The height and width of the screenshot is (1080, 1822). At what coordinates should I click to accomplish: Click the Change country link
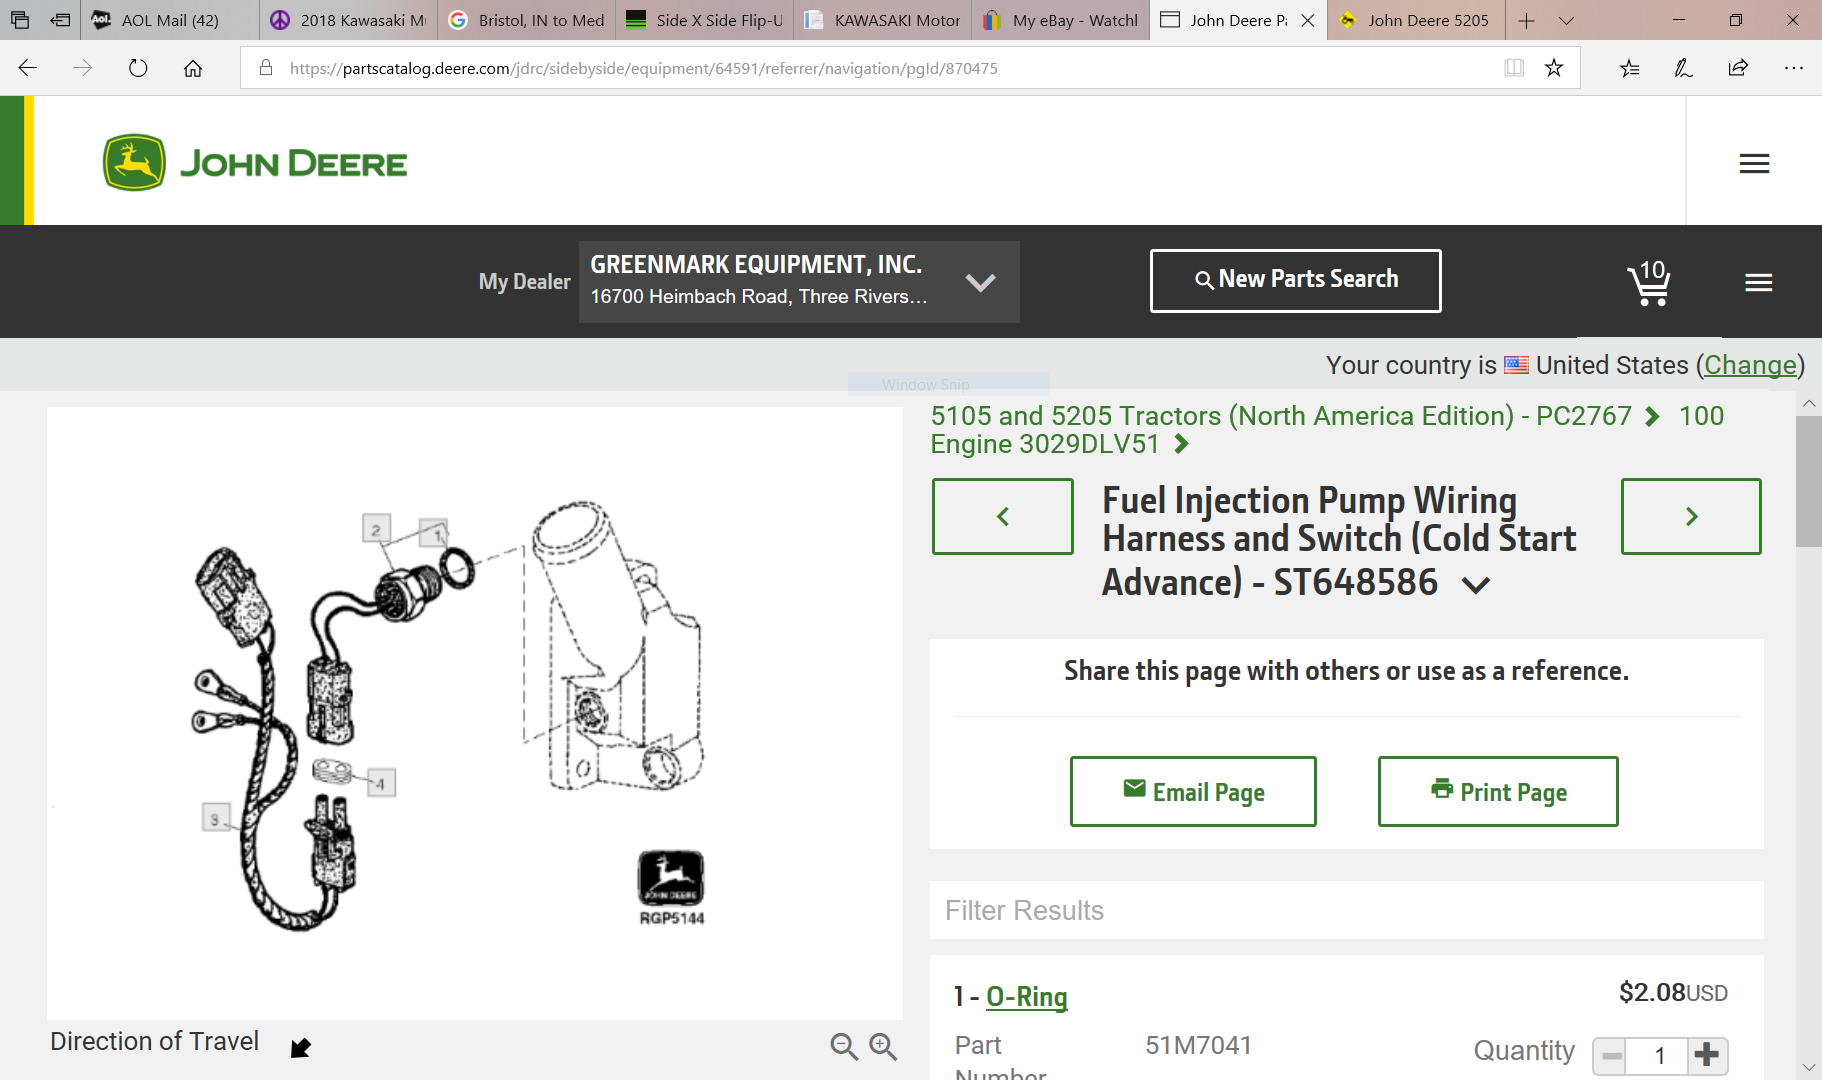[1750, 365]
